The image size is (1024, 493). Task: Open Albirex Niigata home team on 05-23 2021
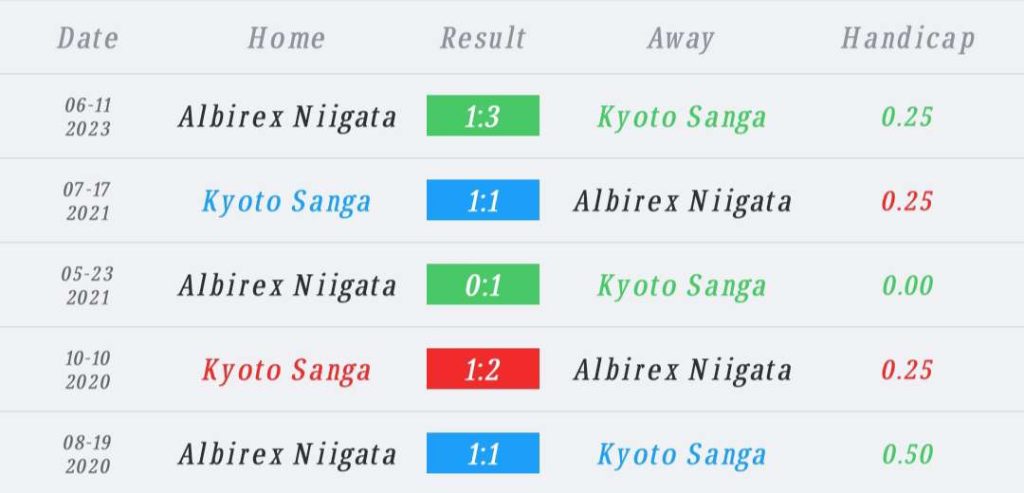click(287, 286)
